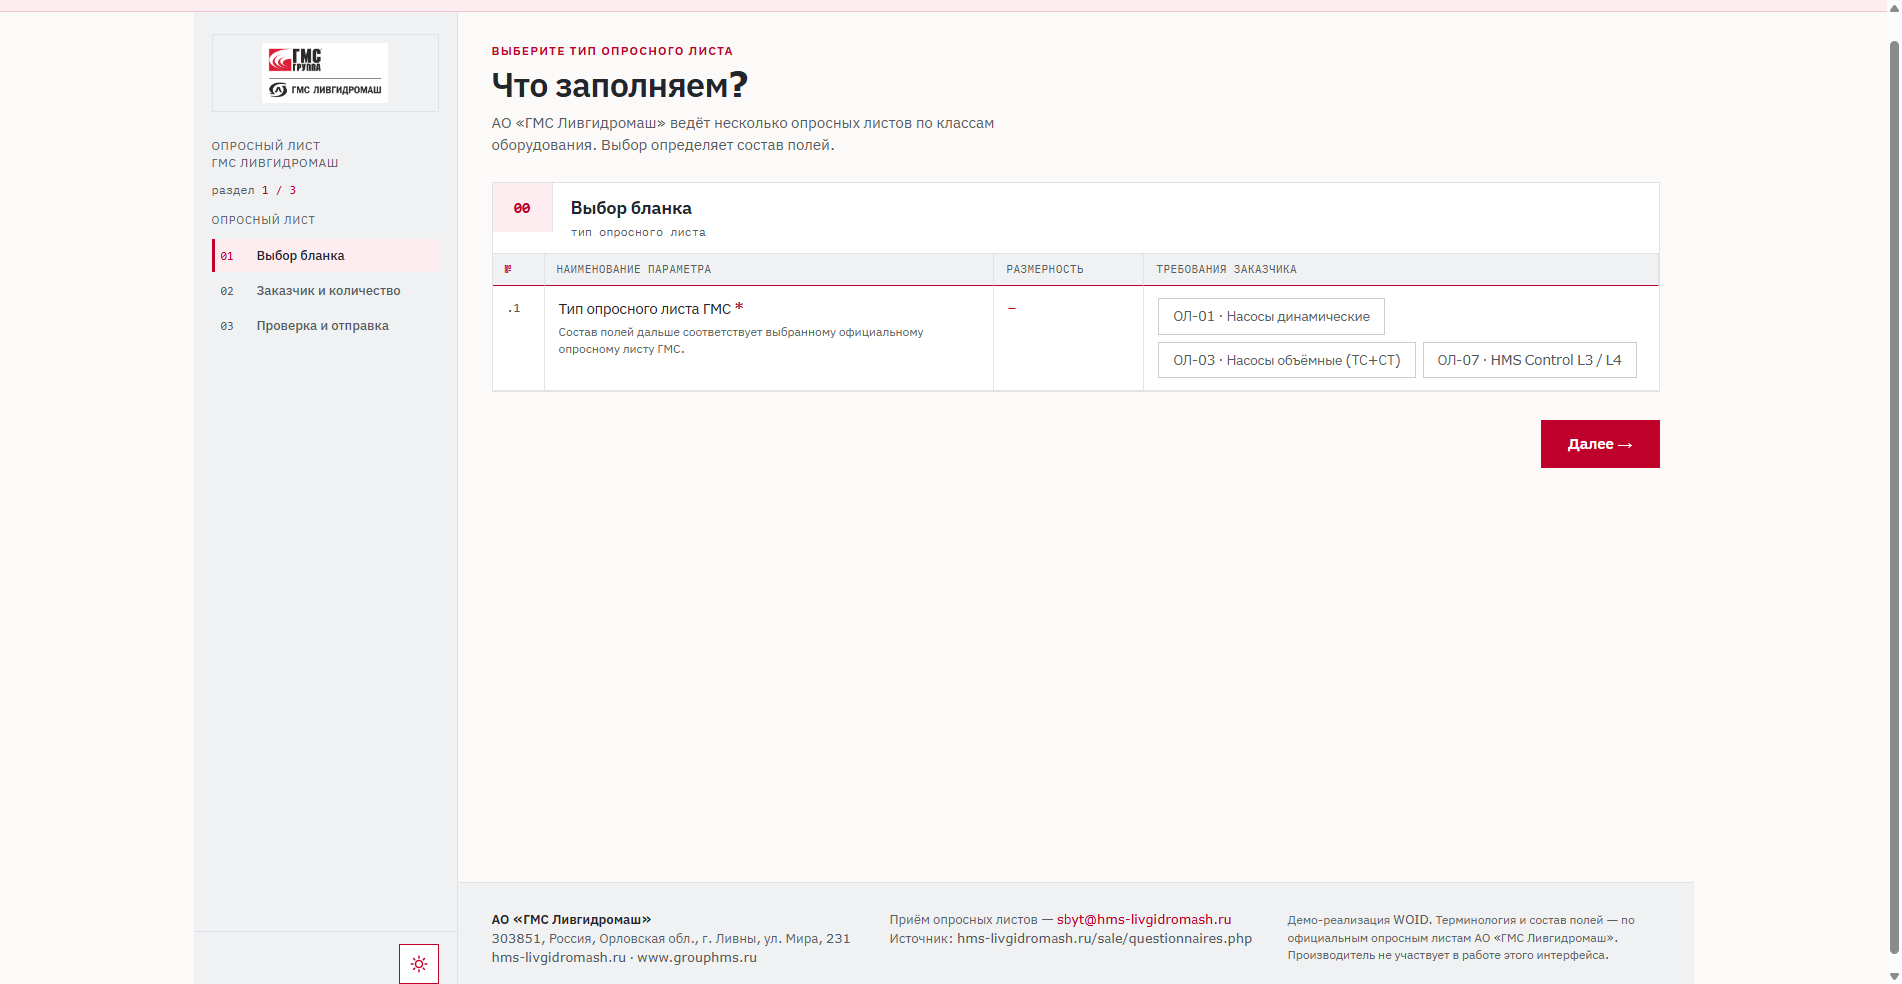Screen dimensions: 1902x984
Task: Click the 'раздел 1 / 3' progress text
Action: point(254,190)
